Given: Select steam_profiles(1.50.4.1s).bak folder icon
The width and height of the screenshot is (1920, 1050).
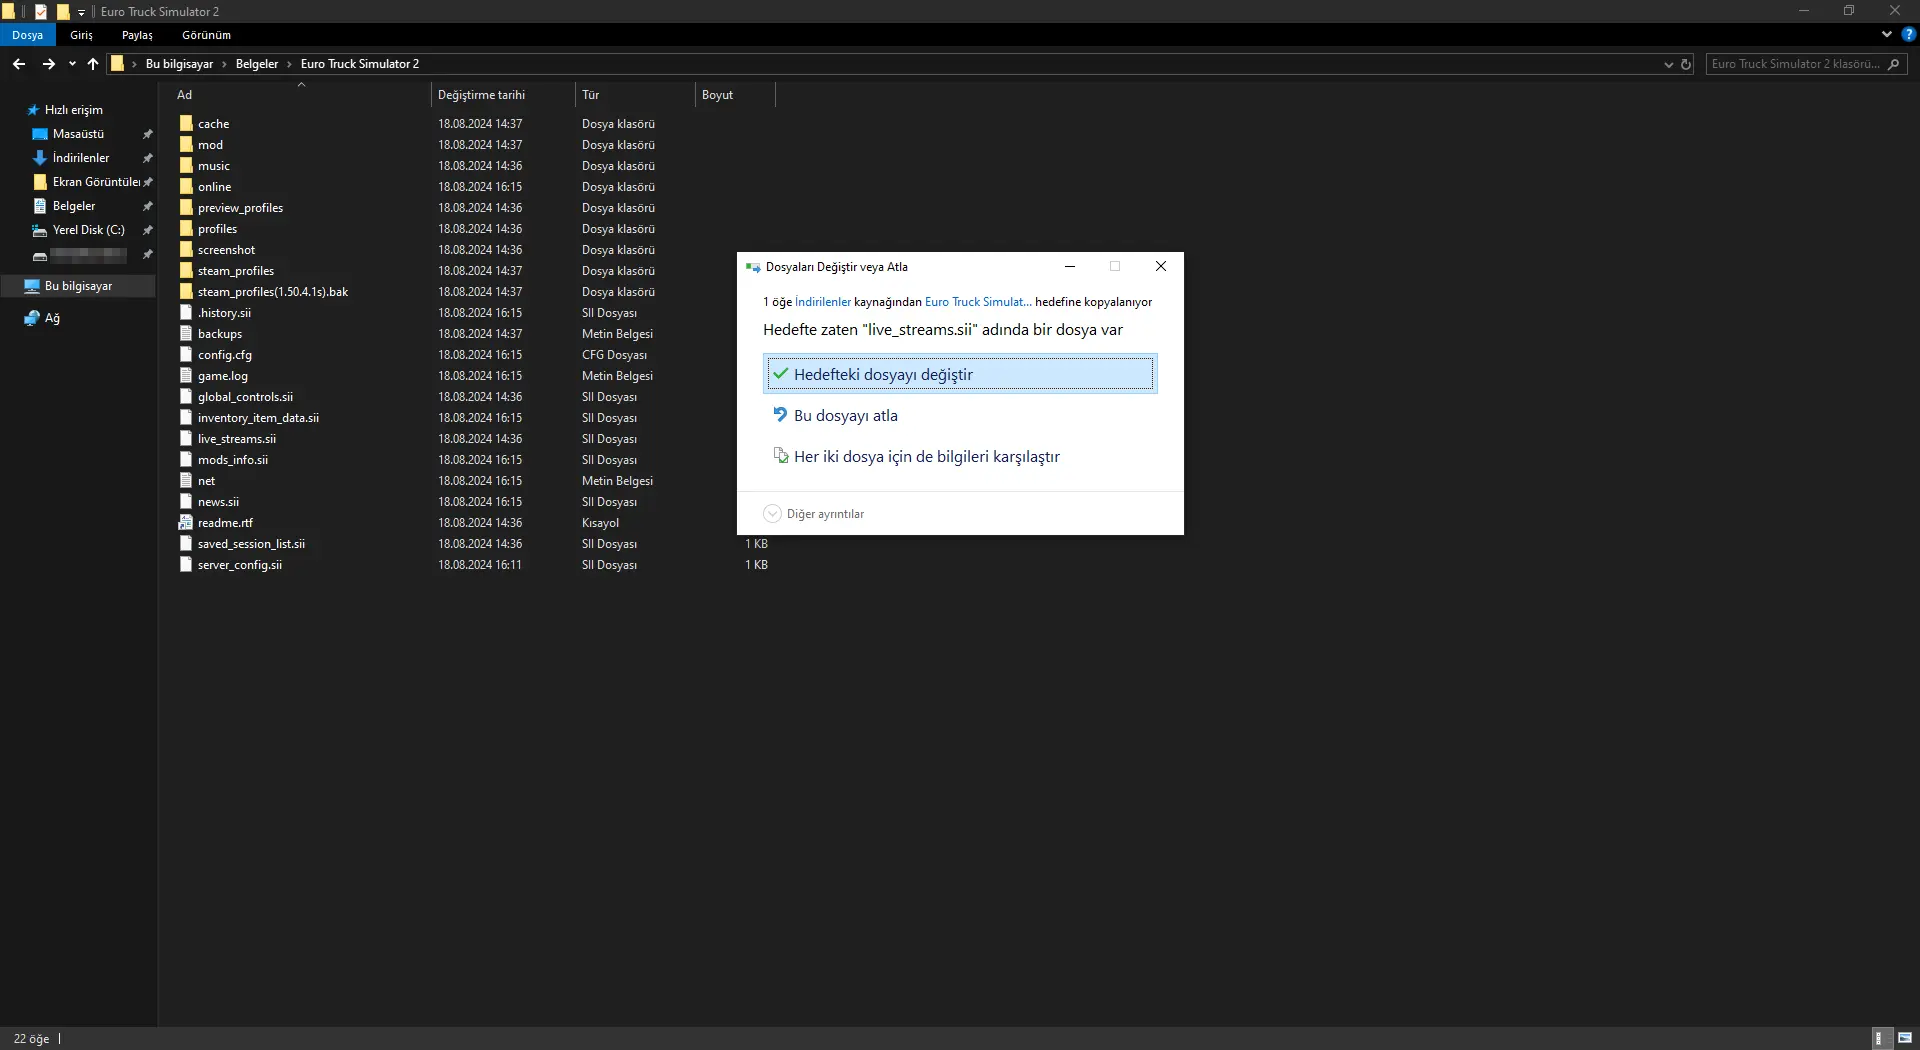Looking at the screenshot, I should (x=186, y=292).
